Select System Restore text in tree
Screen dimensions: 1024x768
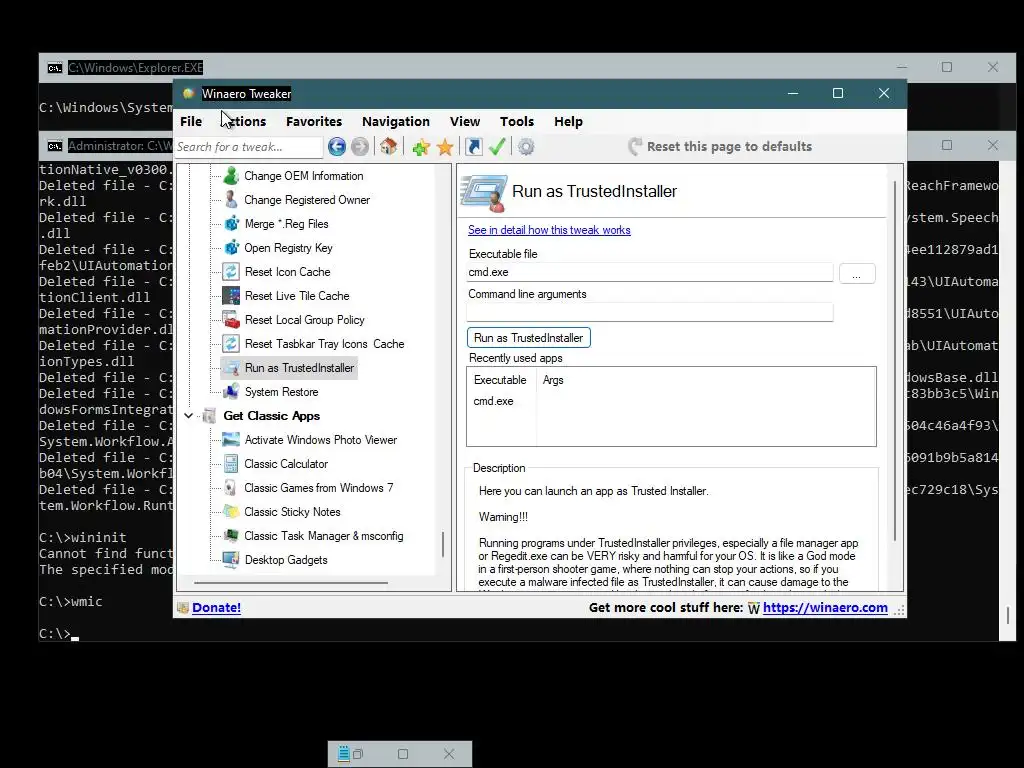[281, 392]
